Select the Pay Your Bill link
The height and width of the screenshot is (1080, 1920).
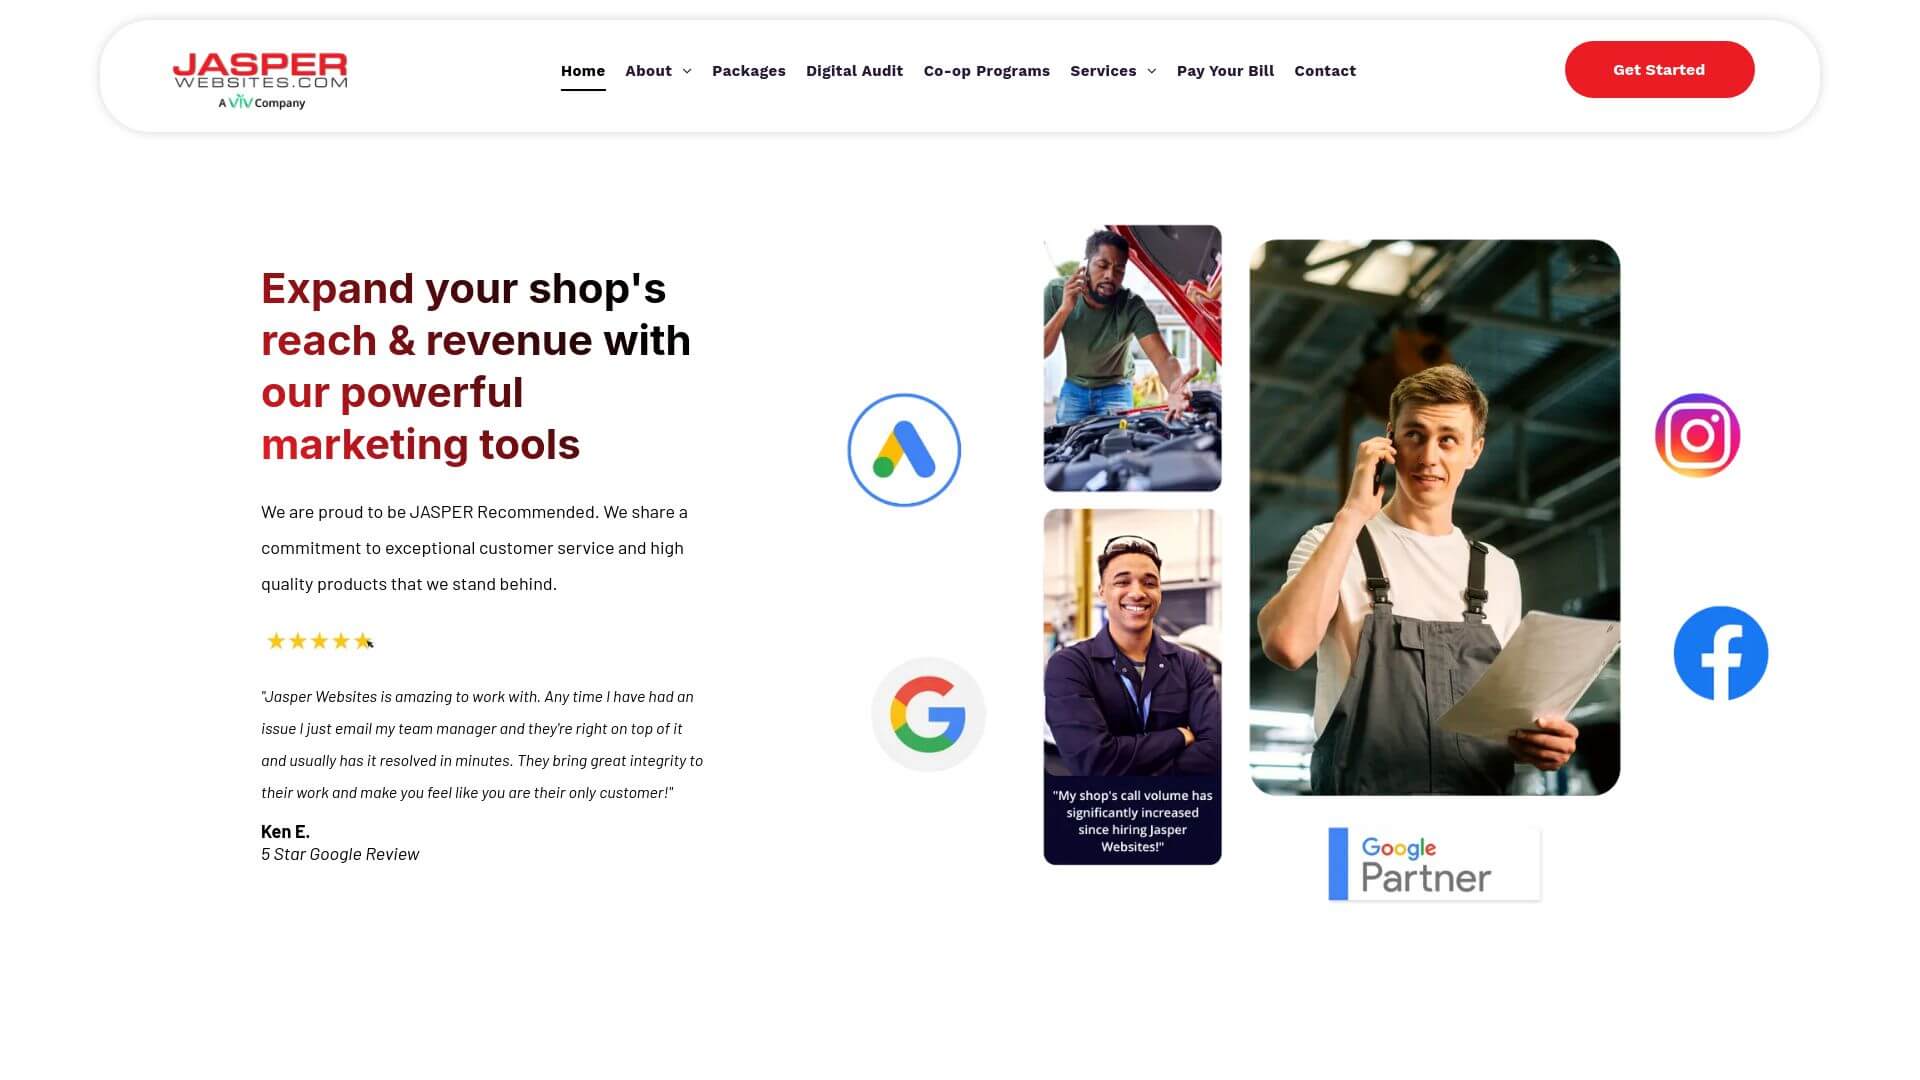click(1225, 71)
